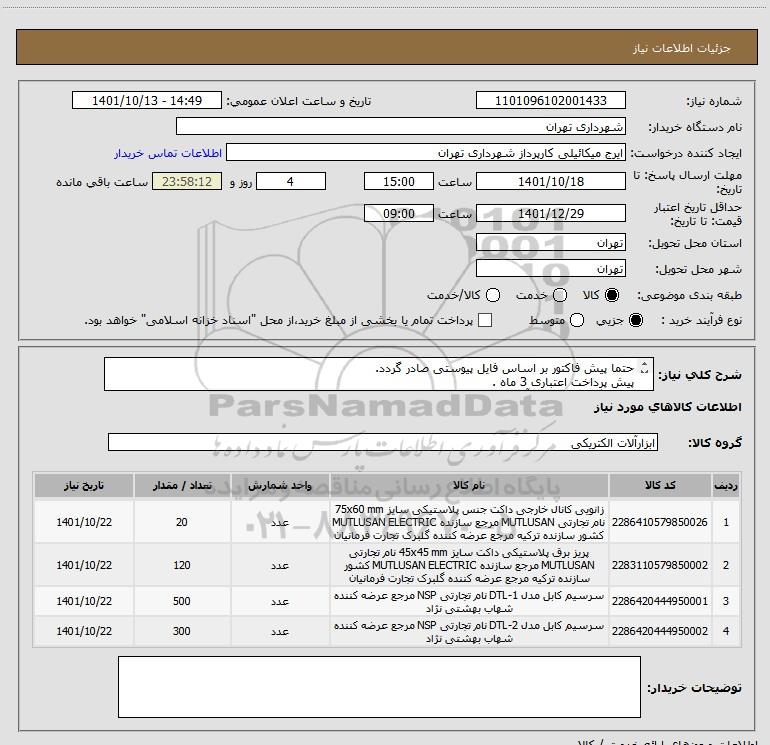Image resolution: width=770 pixels, height=745 pixels.
Task: Click the validity time field 09:00
Action: tap(399, 213)
